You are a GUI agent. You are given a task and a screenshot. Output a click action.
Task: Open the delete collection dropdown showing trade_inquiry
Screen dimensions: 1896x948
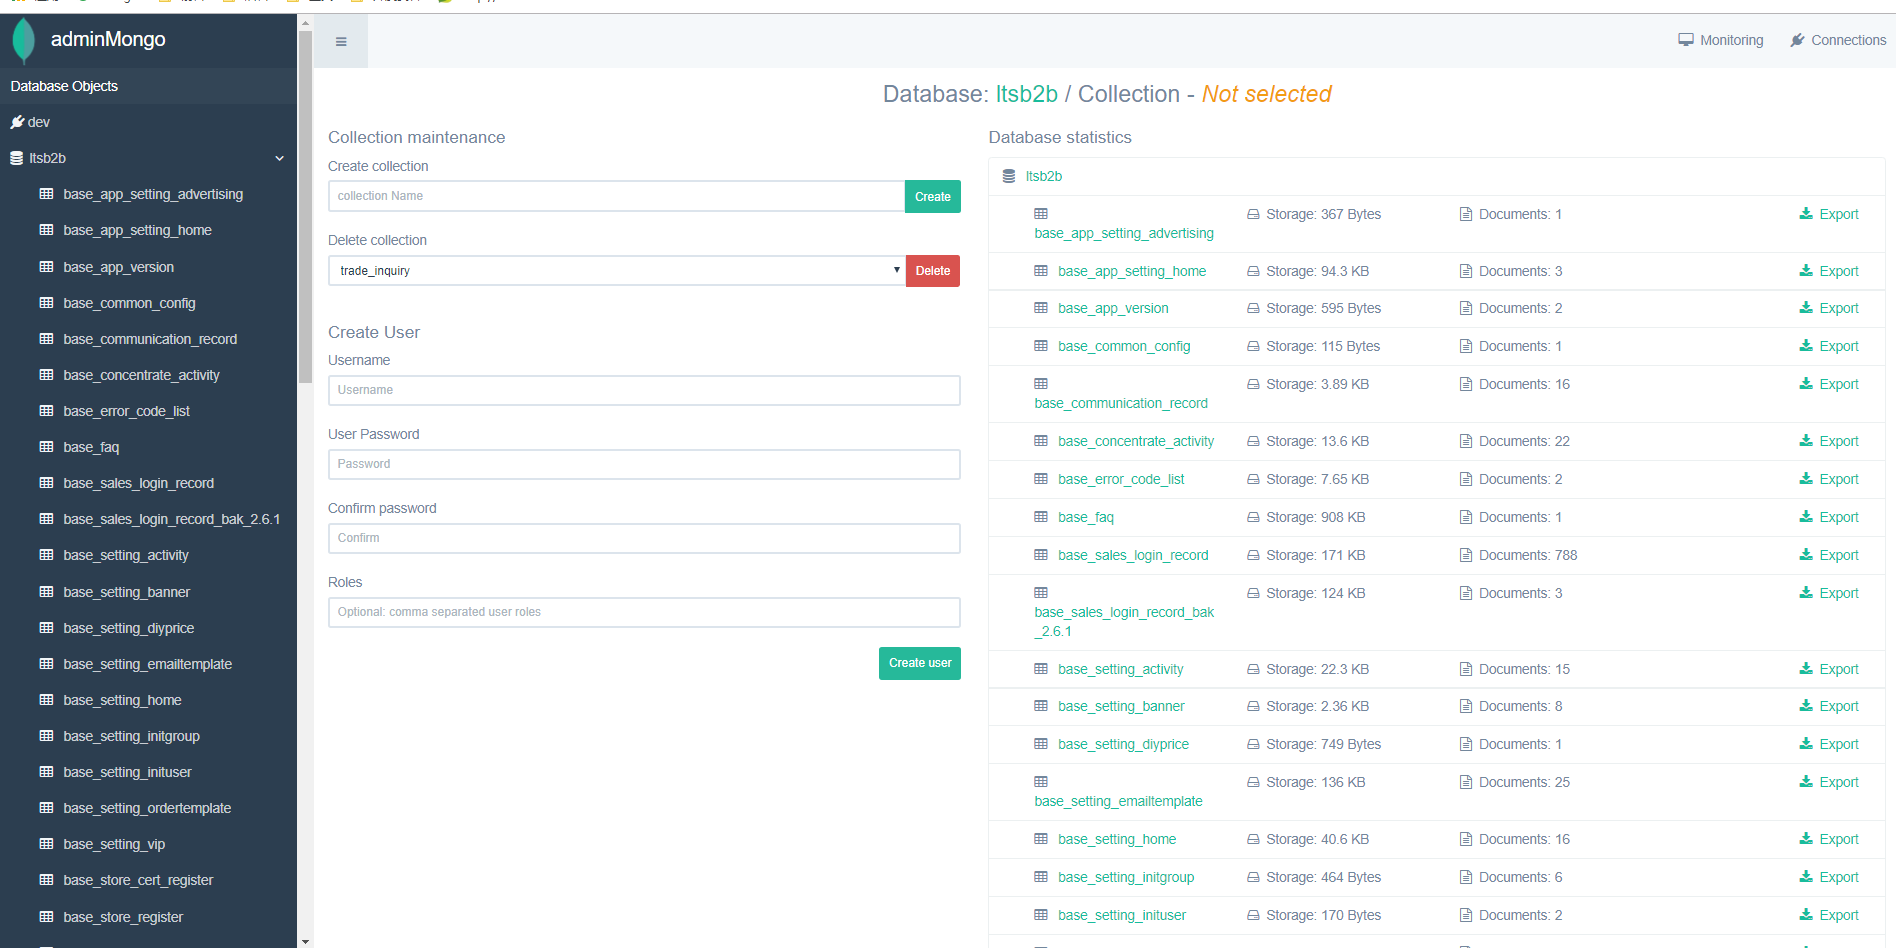(x=614, y=270)
